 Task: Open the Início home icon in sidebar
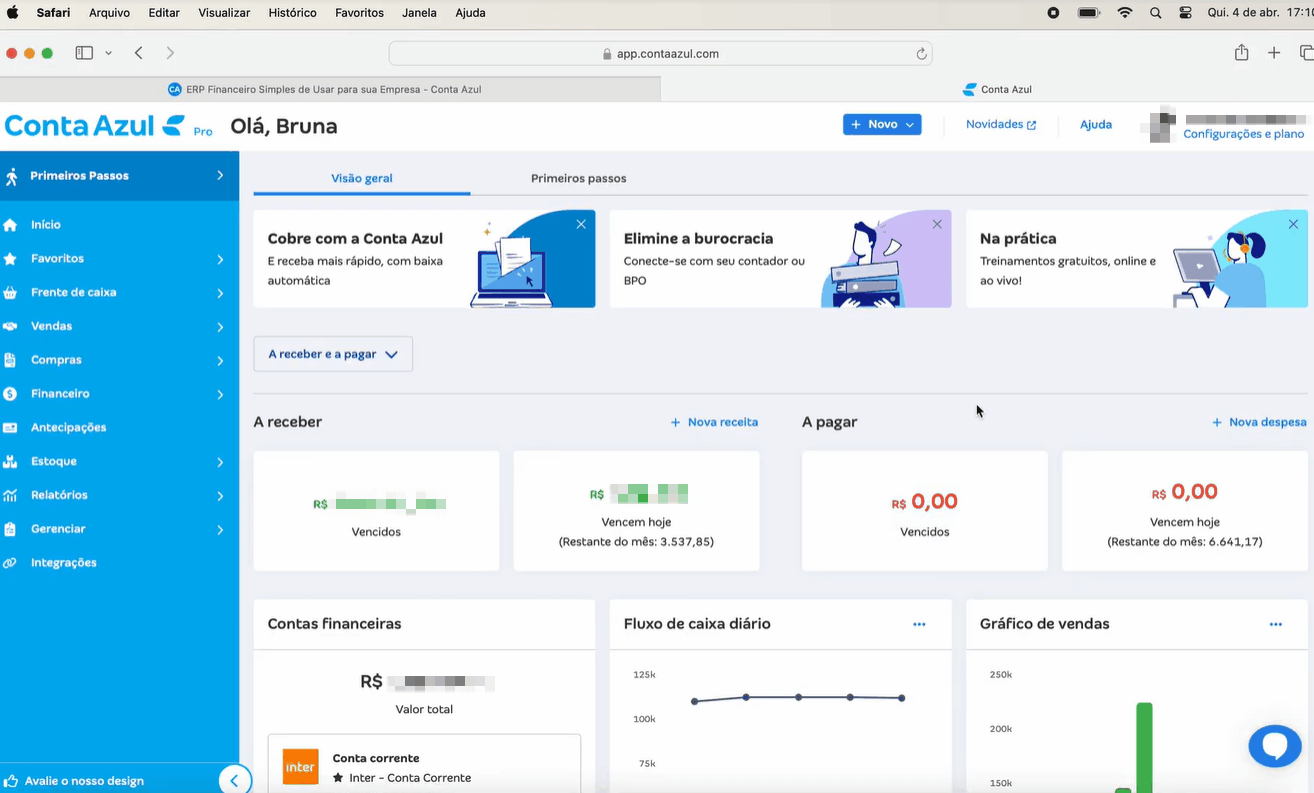tap(10, 225)
